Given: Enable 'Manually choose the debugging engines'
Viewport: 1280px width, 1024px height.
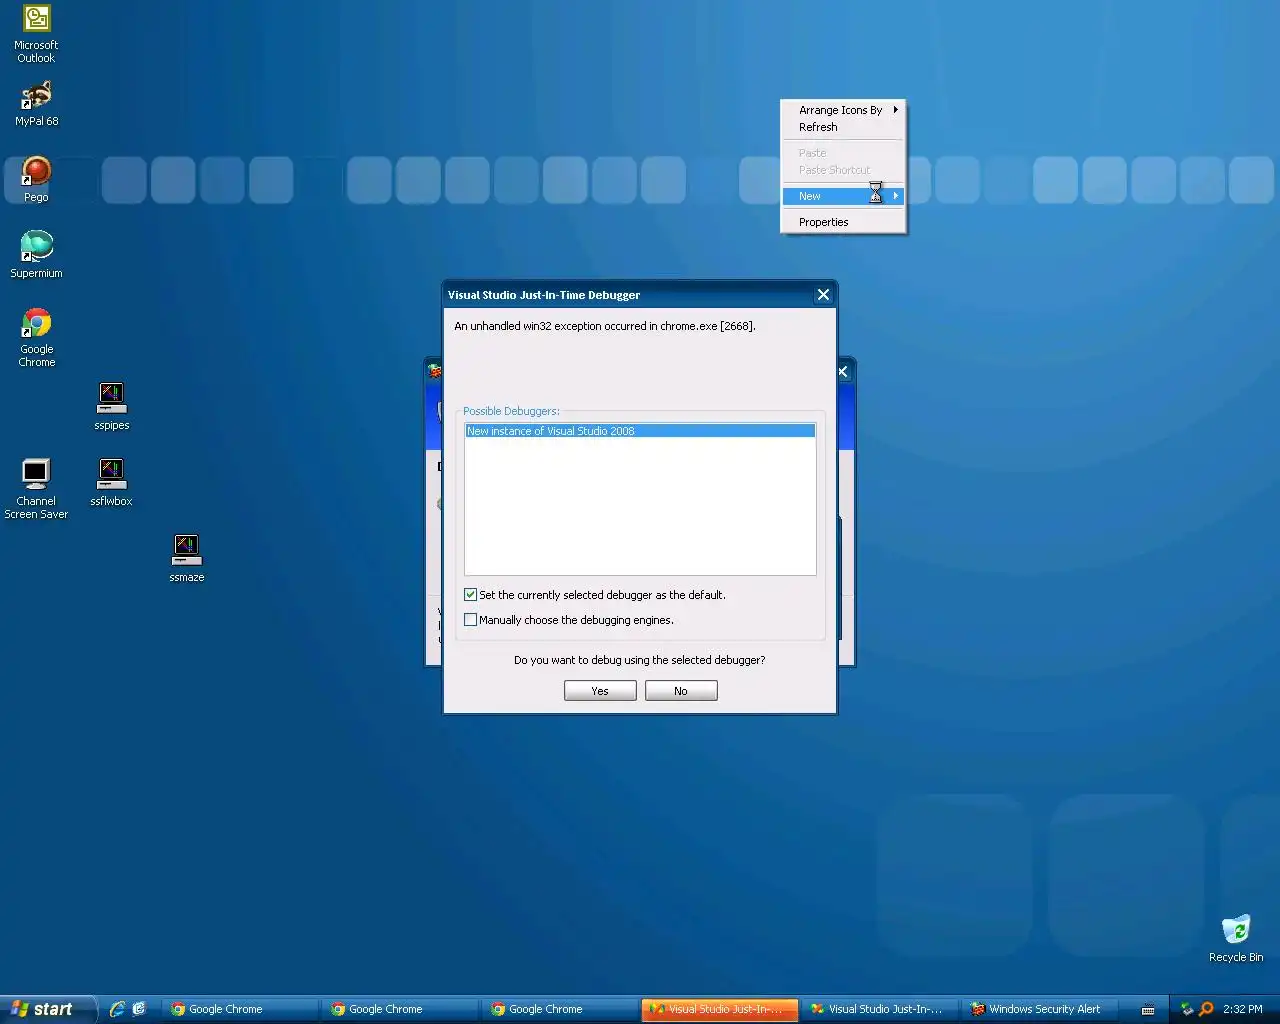Looking at the screenshot, I should [470, 620].
